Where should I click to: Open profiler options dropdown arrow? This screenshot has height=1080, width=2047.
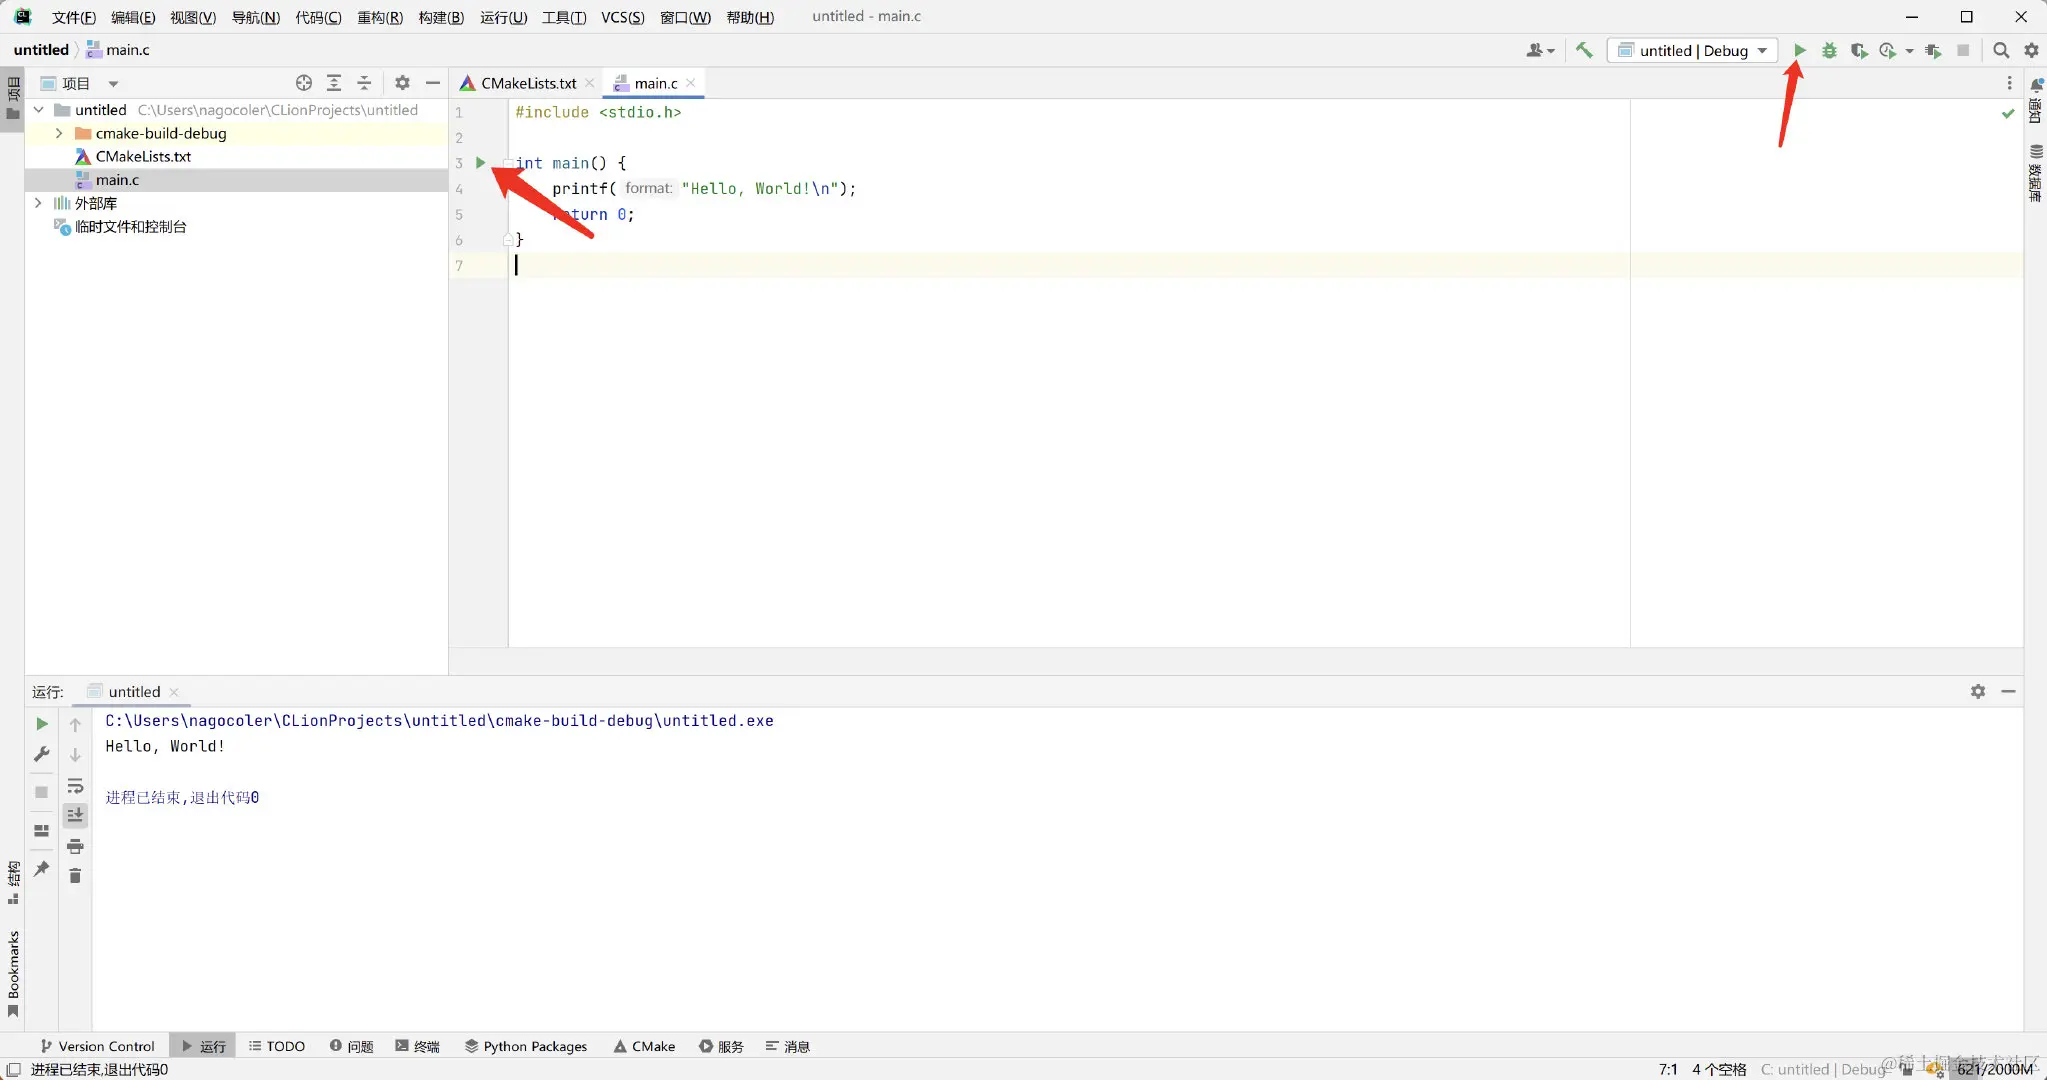pyautogui.click(x=1909, y=51)
